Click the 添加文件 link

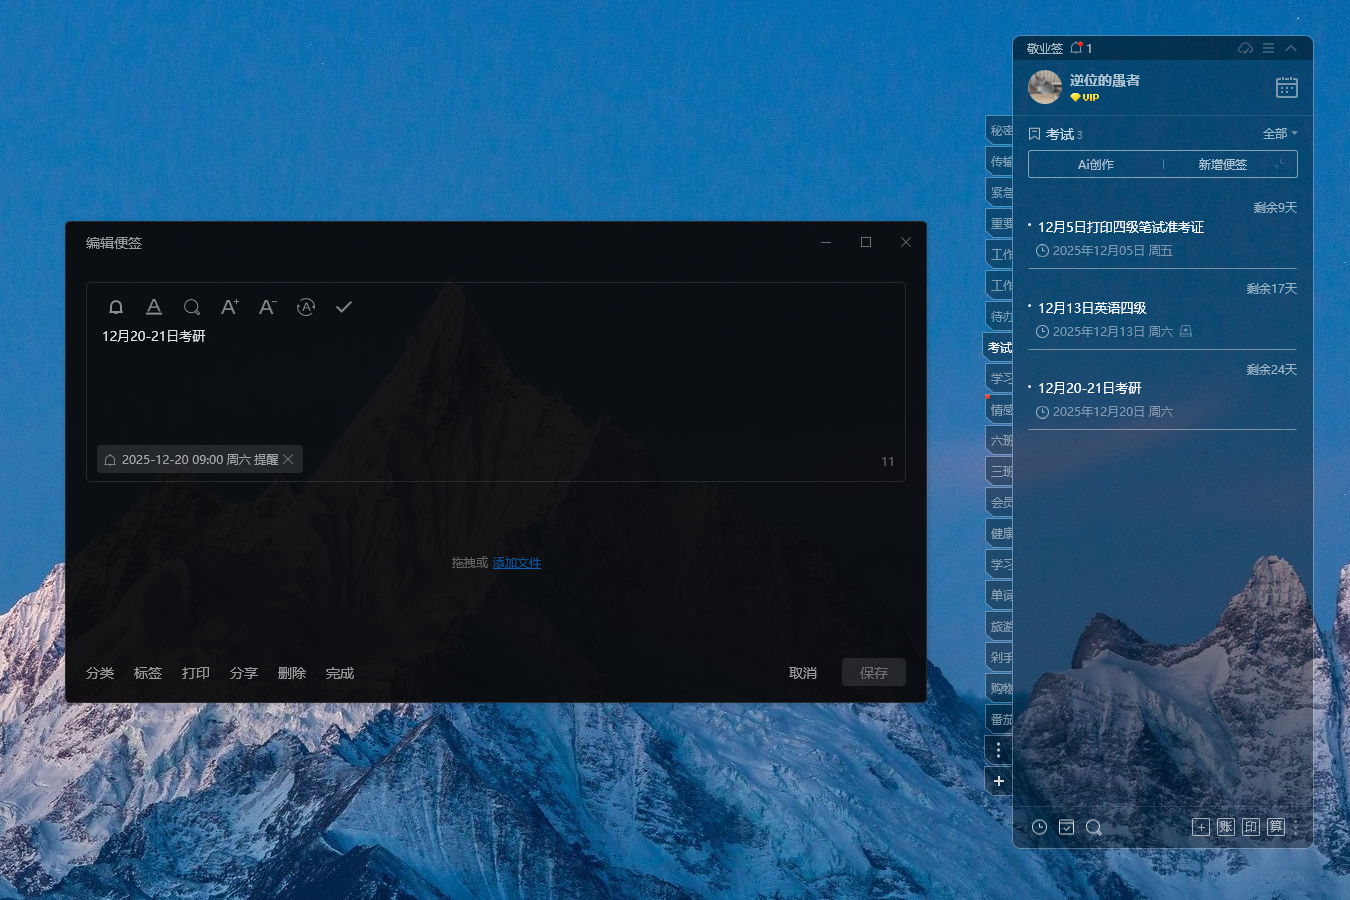point(516,563)
